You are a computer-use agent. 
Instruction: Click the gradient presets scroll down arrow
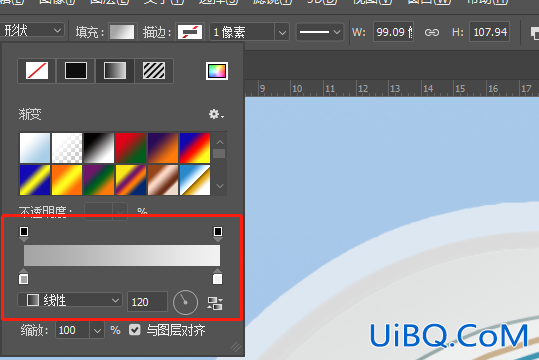(x=220, y=186)
